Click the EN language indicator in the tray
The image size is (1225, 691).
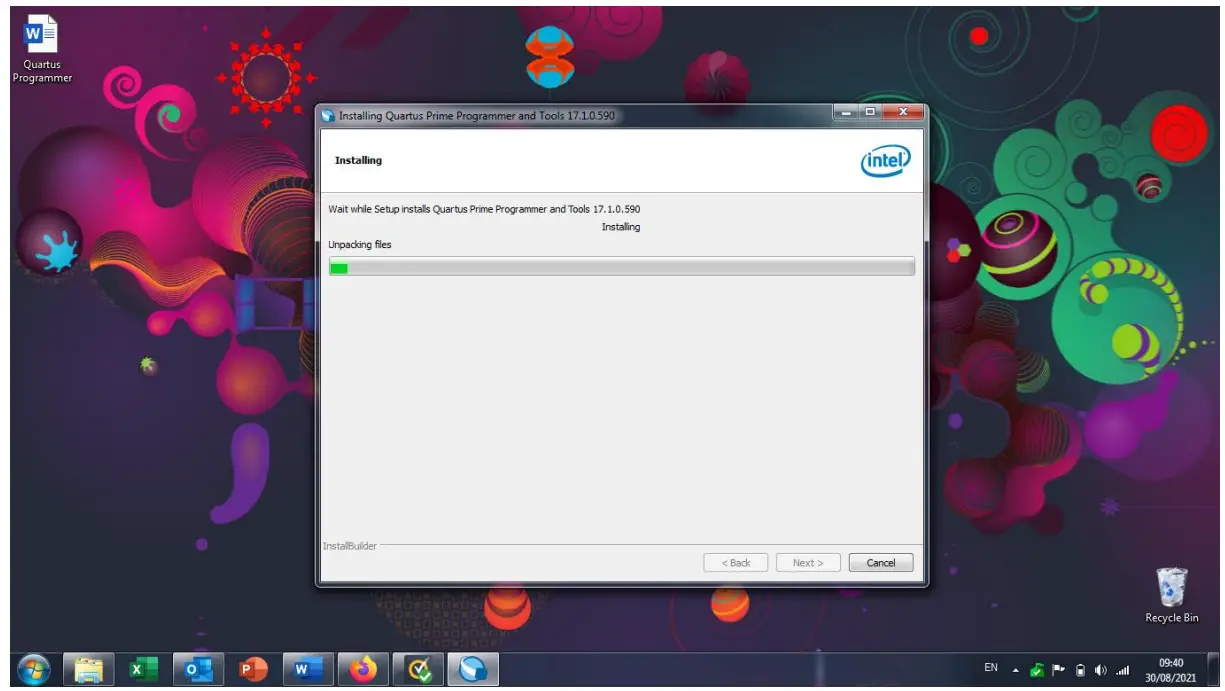pyautogui.click(x=991, y=668)
